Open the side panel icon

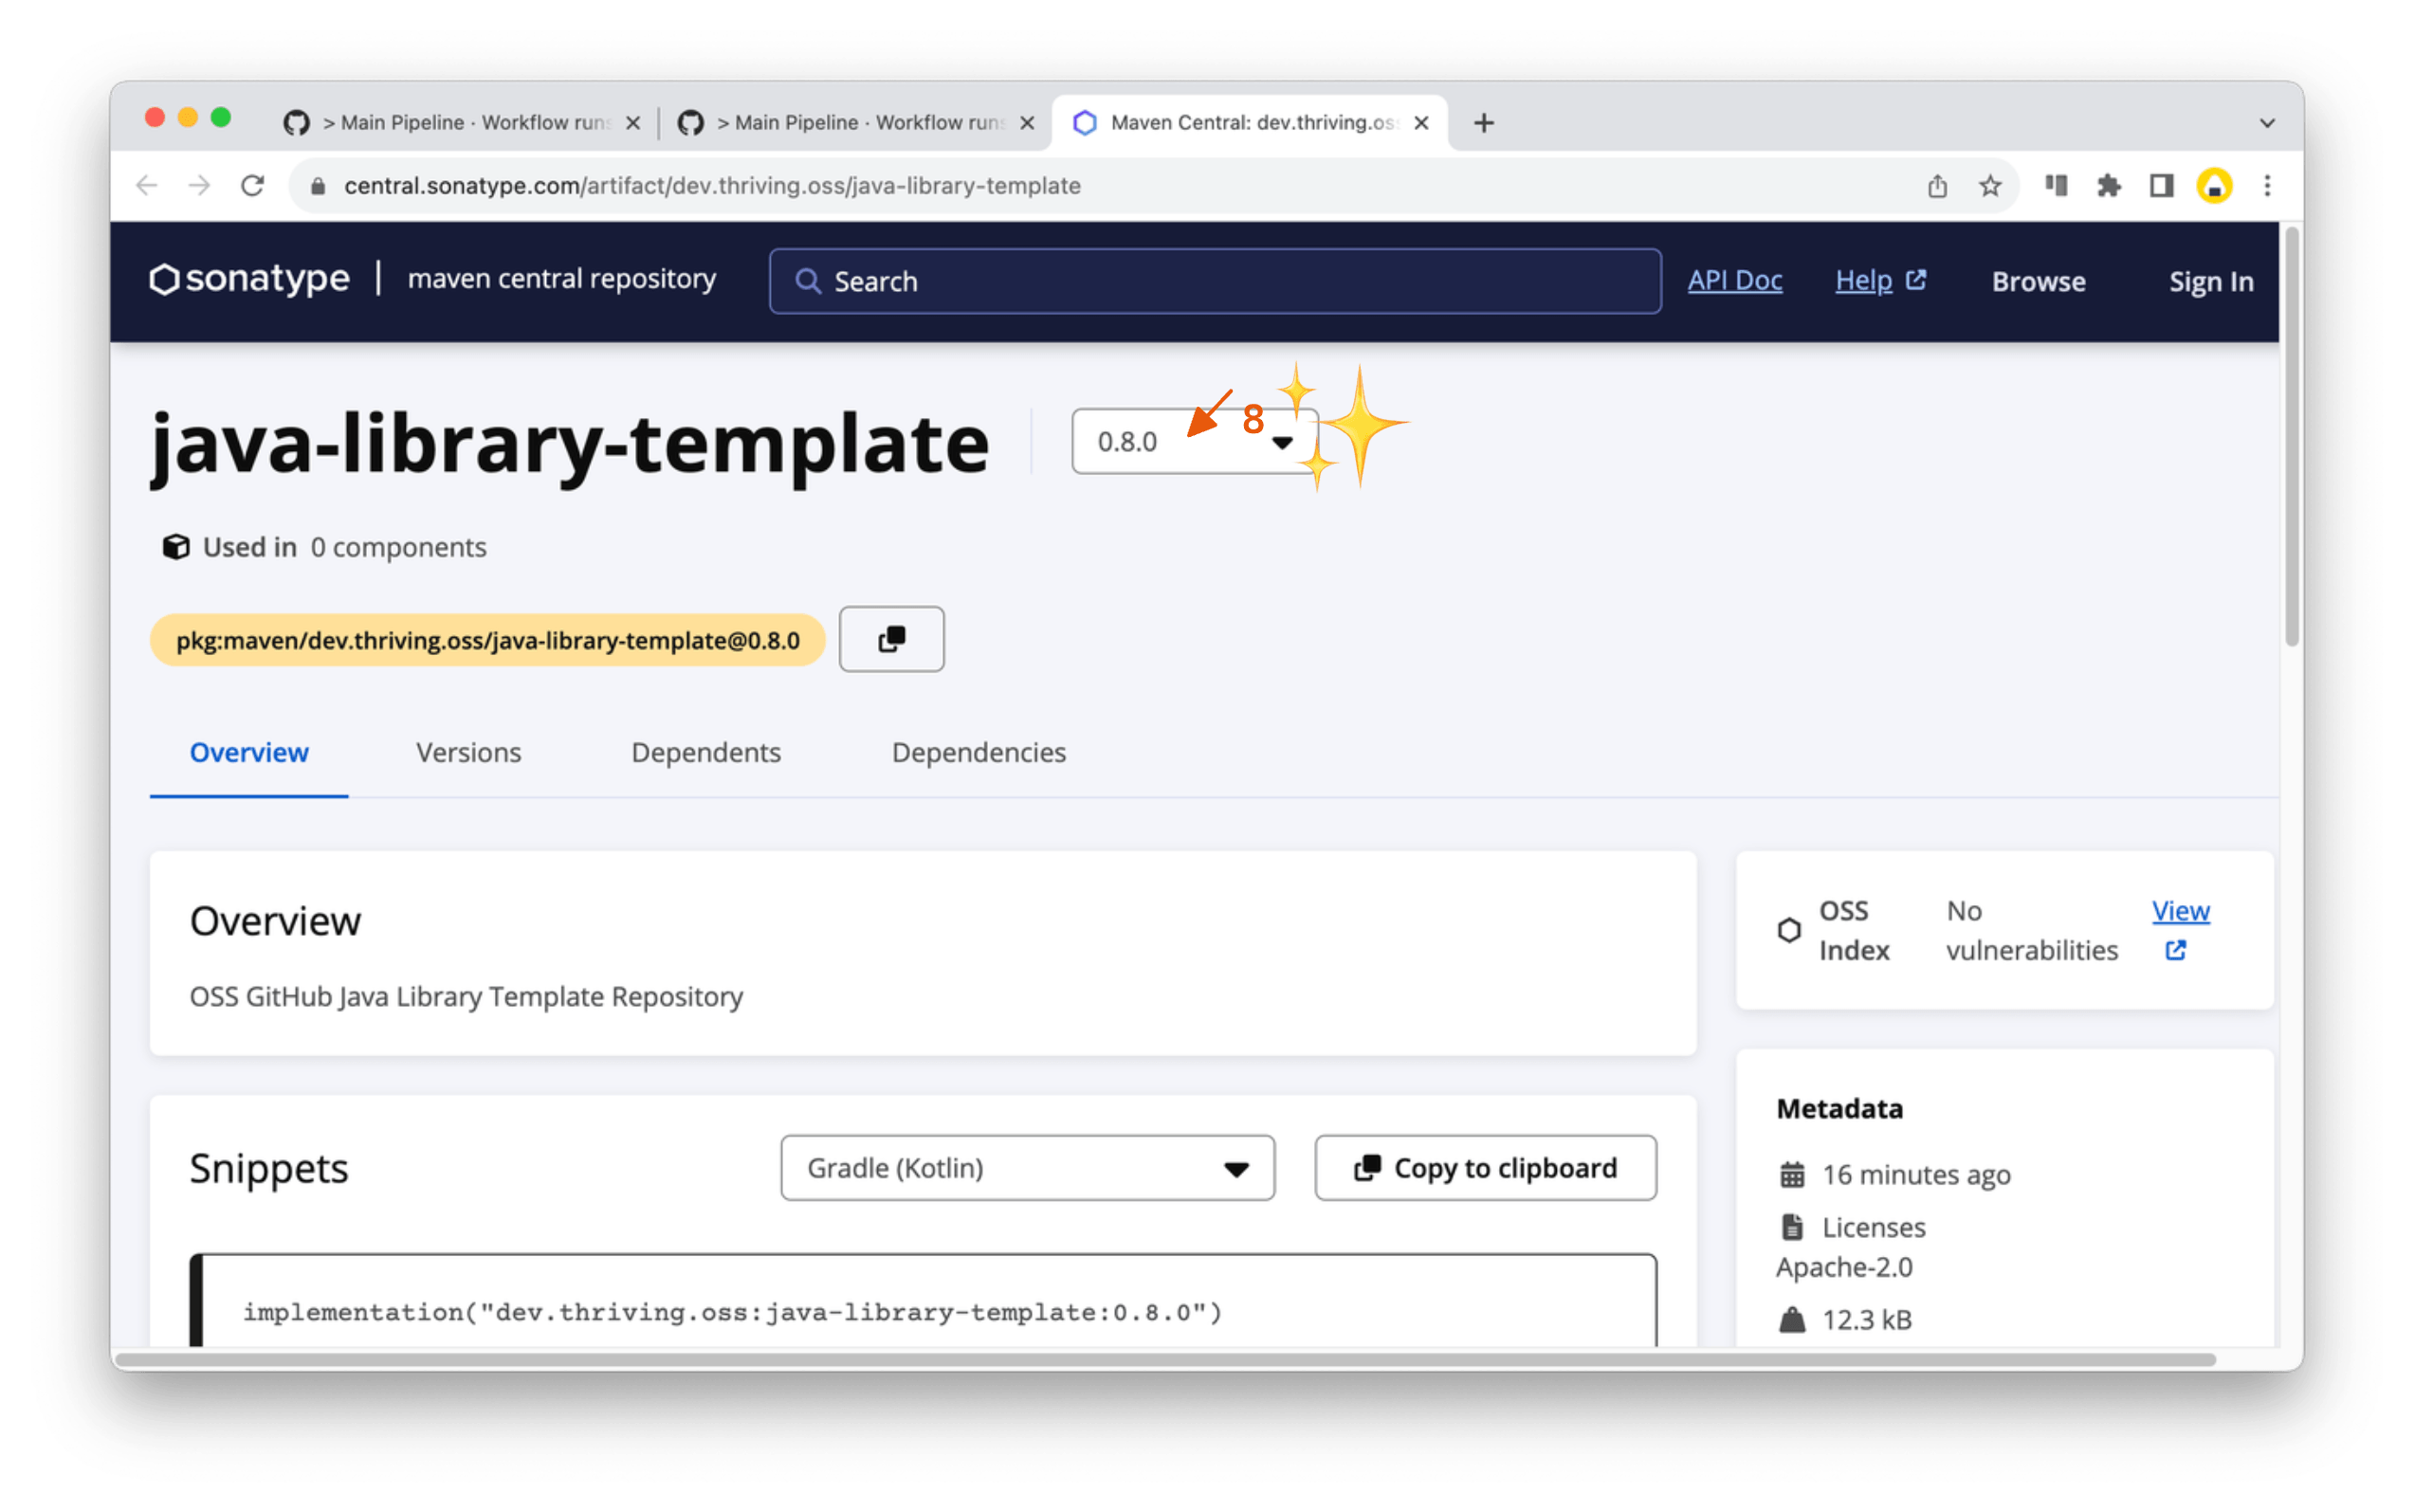tap(2161, 186)
